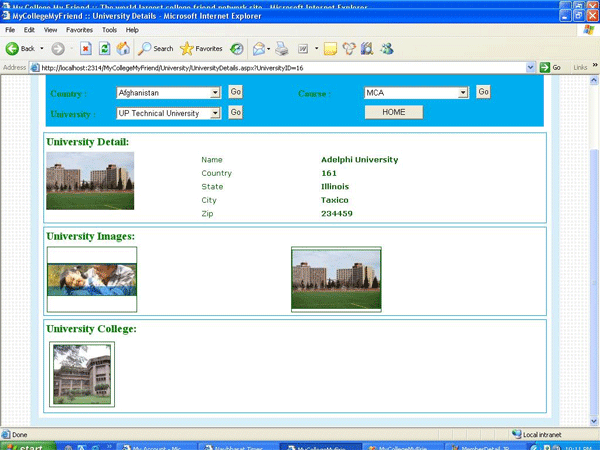The height and width of the screenshot is (450, 600).
Task: Click the History icon in toolbar
Action: [x=236, y=49]
